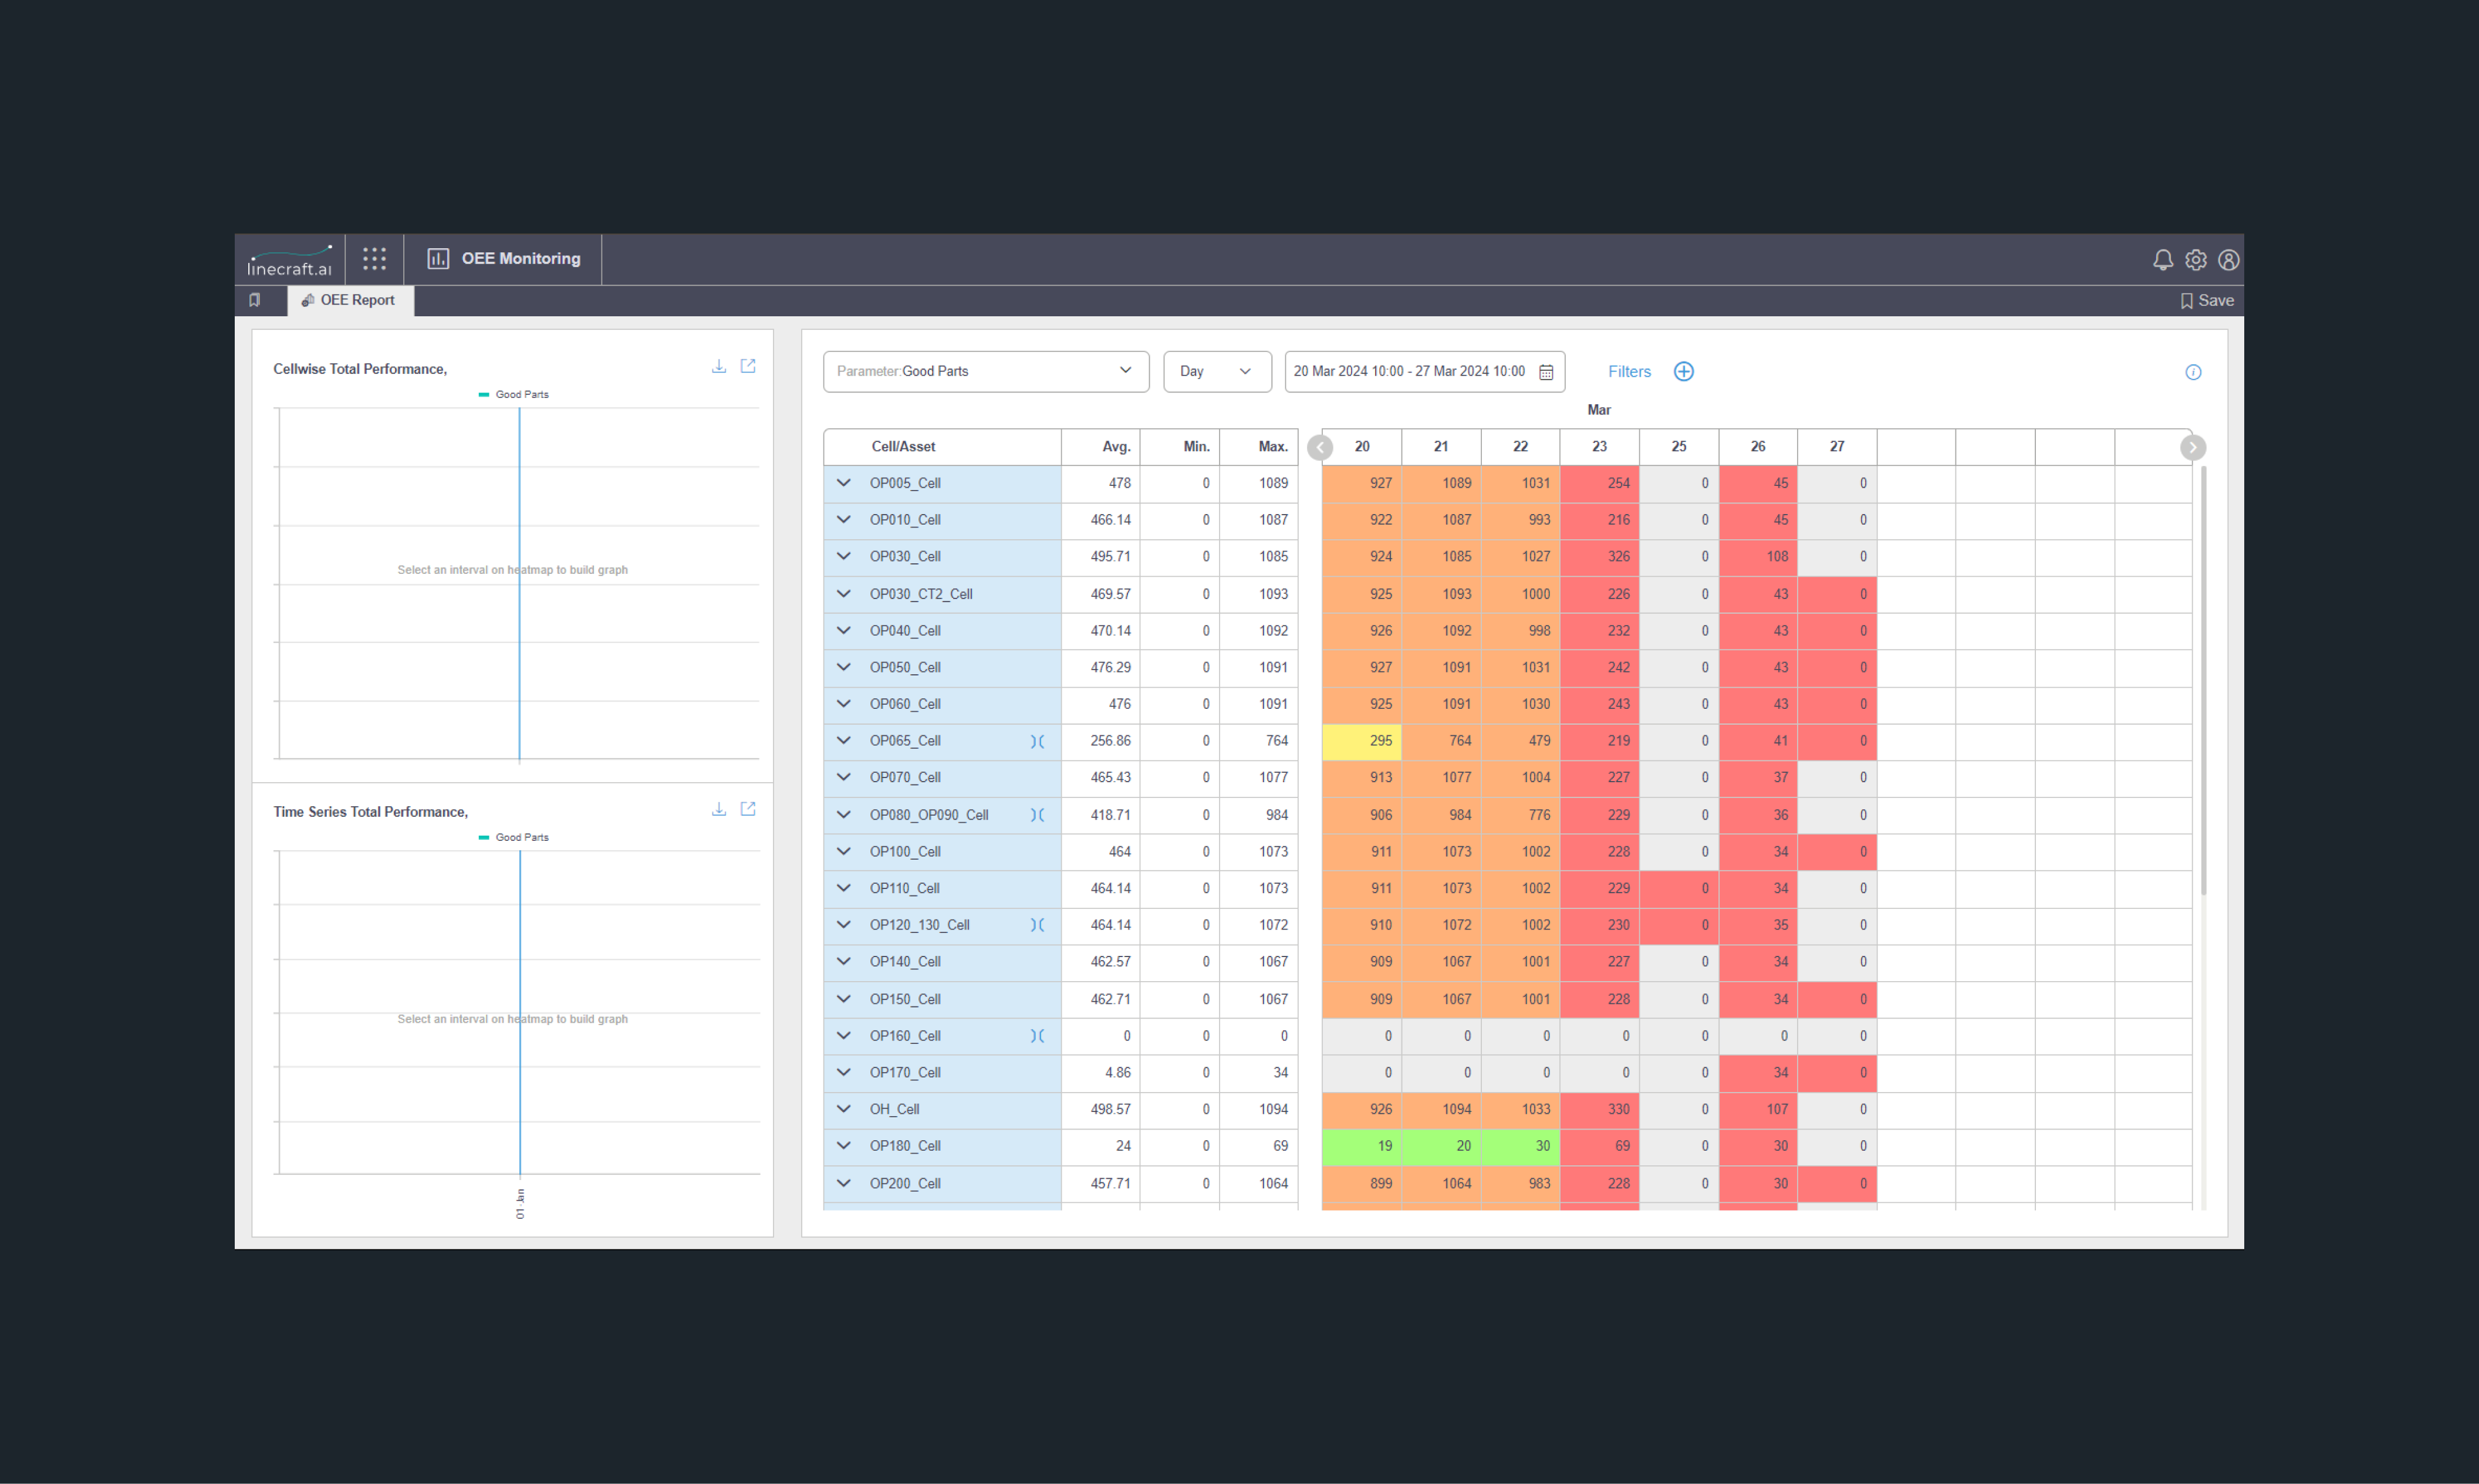Open the calendar date picker icon
Image resolution: width=2479 pixels, height=1484 pixels.
[1546, 372]
